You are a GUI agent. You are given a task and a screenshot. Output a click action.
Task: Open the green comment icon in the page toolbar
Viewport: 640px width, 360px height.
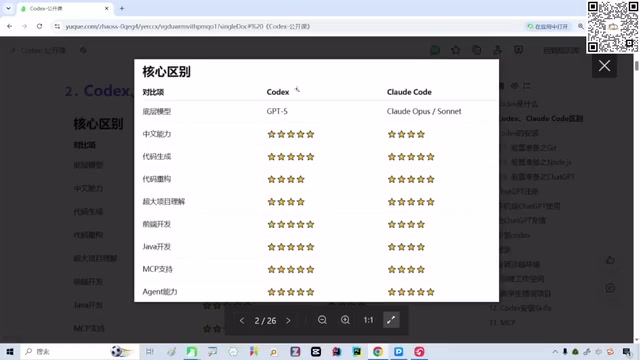tap(435, 50)
